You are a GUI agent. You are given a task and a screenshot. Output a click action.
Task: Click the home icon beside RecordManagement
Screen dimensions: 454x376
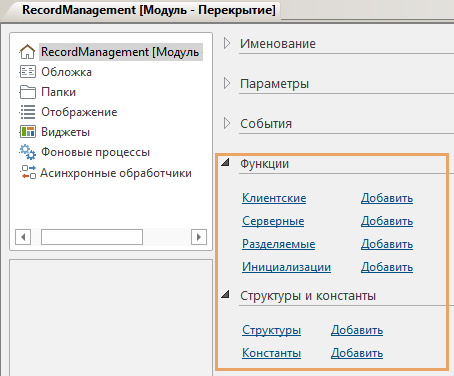[27, 52]
